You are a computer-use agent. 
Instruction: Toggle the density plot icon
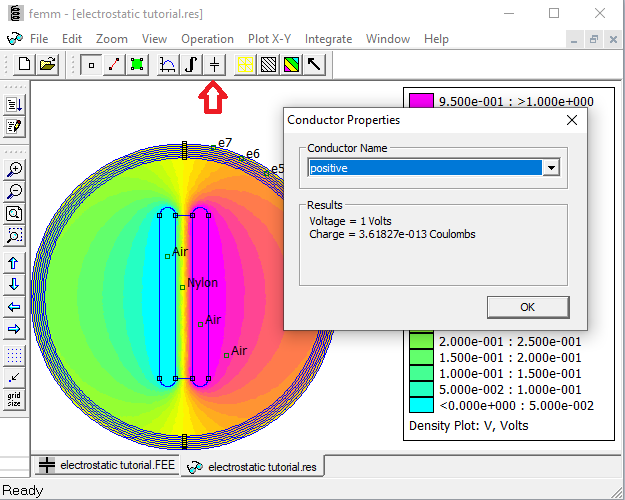click(x=291, y=64)
